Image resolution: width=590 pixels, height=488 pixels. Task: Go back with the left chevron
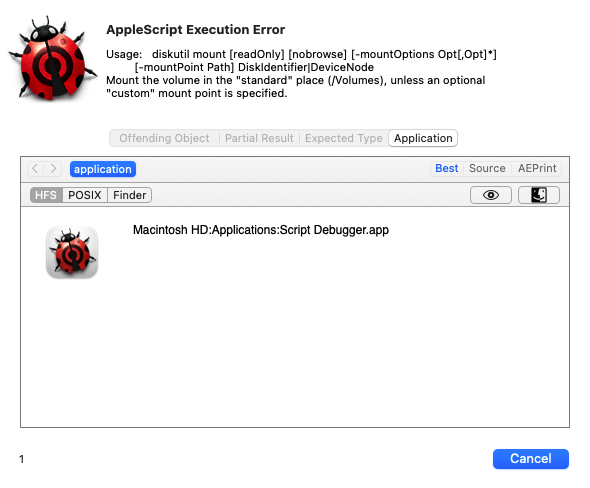35,169
